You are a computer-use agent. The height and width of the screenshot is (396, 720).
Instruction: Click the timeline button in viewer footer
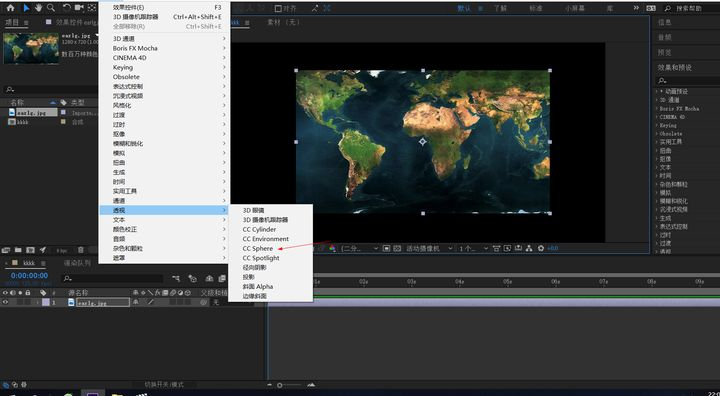[518, 249]
